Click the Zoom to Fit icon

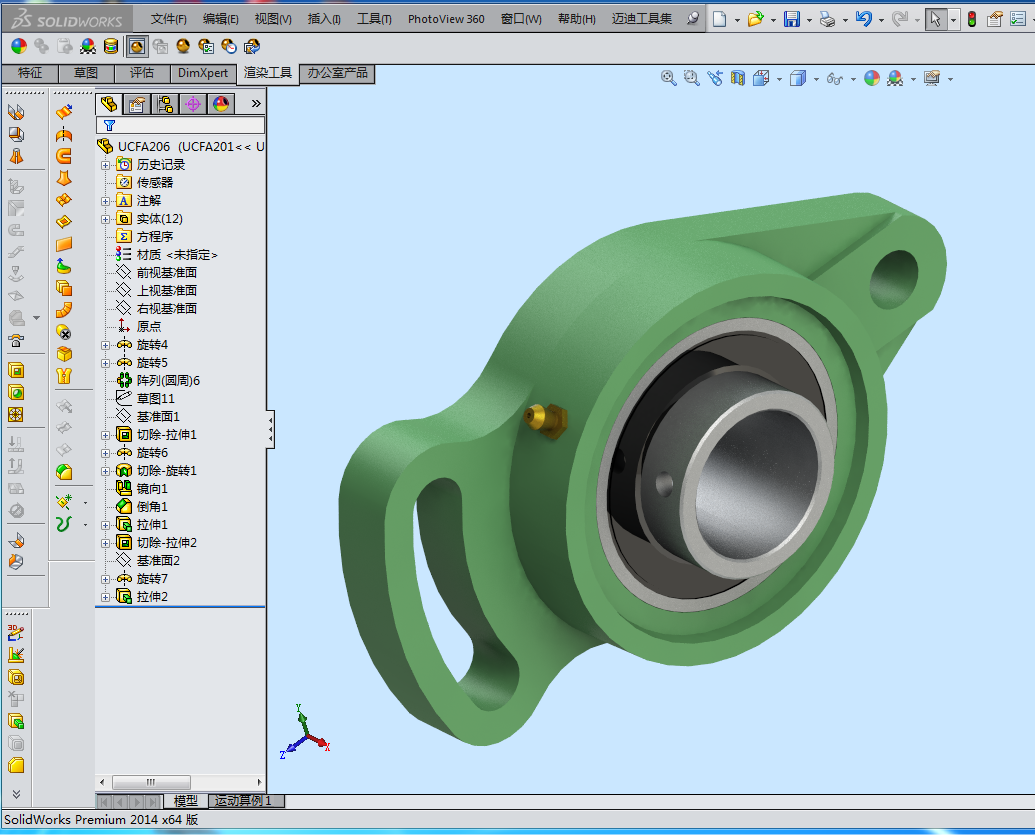click(x=669, y=78)
